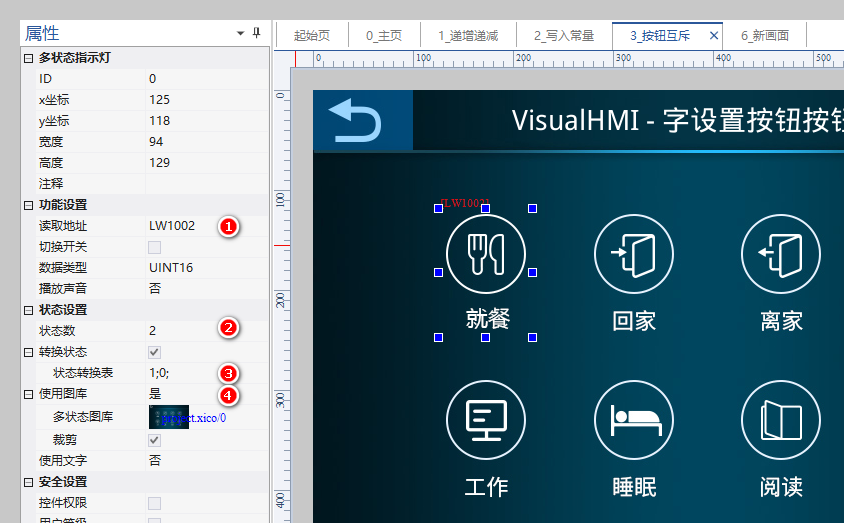Close the 3_按钮互斥 tab
Screen dimensions: 844x523
click(714, 36)
